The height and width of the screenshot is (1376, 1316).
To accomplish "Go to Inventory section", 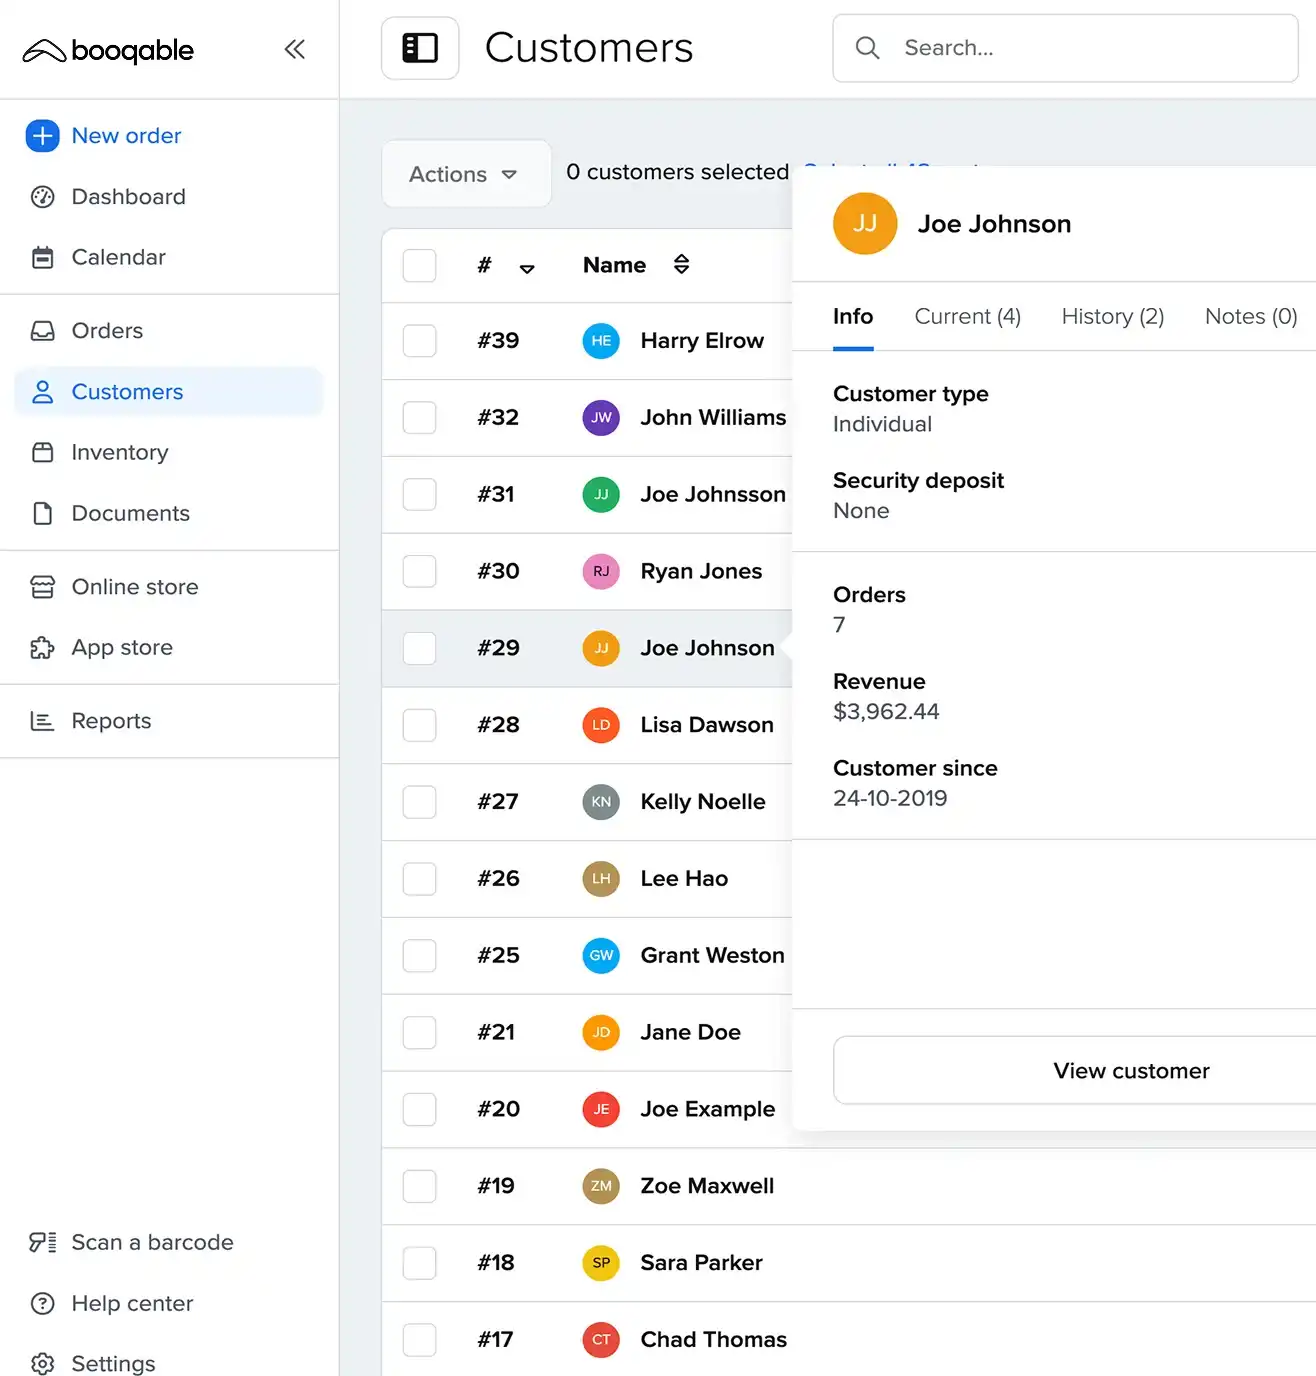I will [x=119, y=452].
